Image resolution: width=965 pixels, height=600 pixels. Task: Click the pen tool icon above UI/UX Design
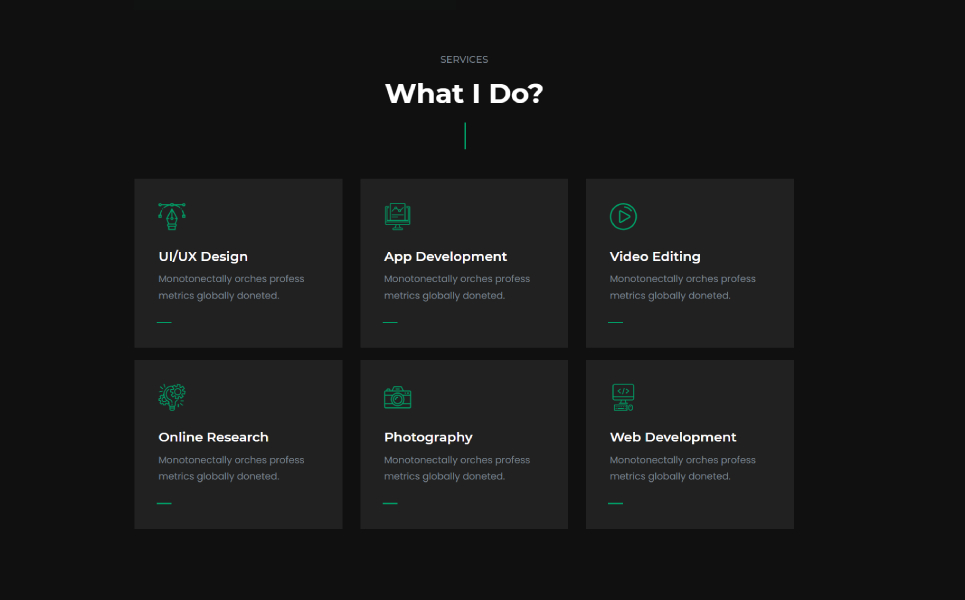[x=172, y=216]
